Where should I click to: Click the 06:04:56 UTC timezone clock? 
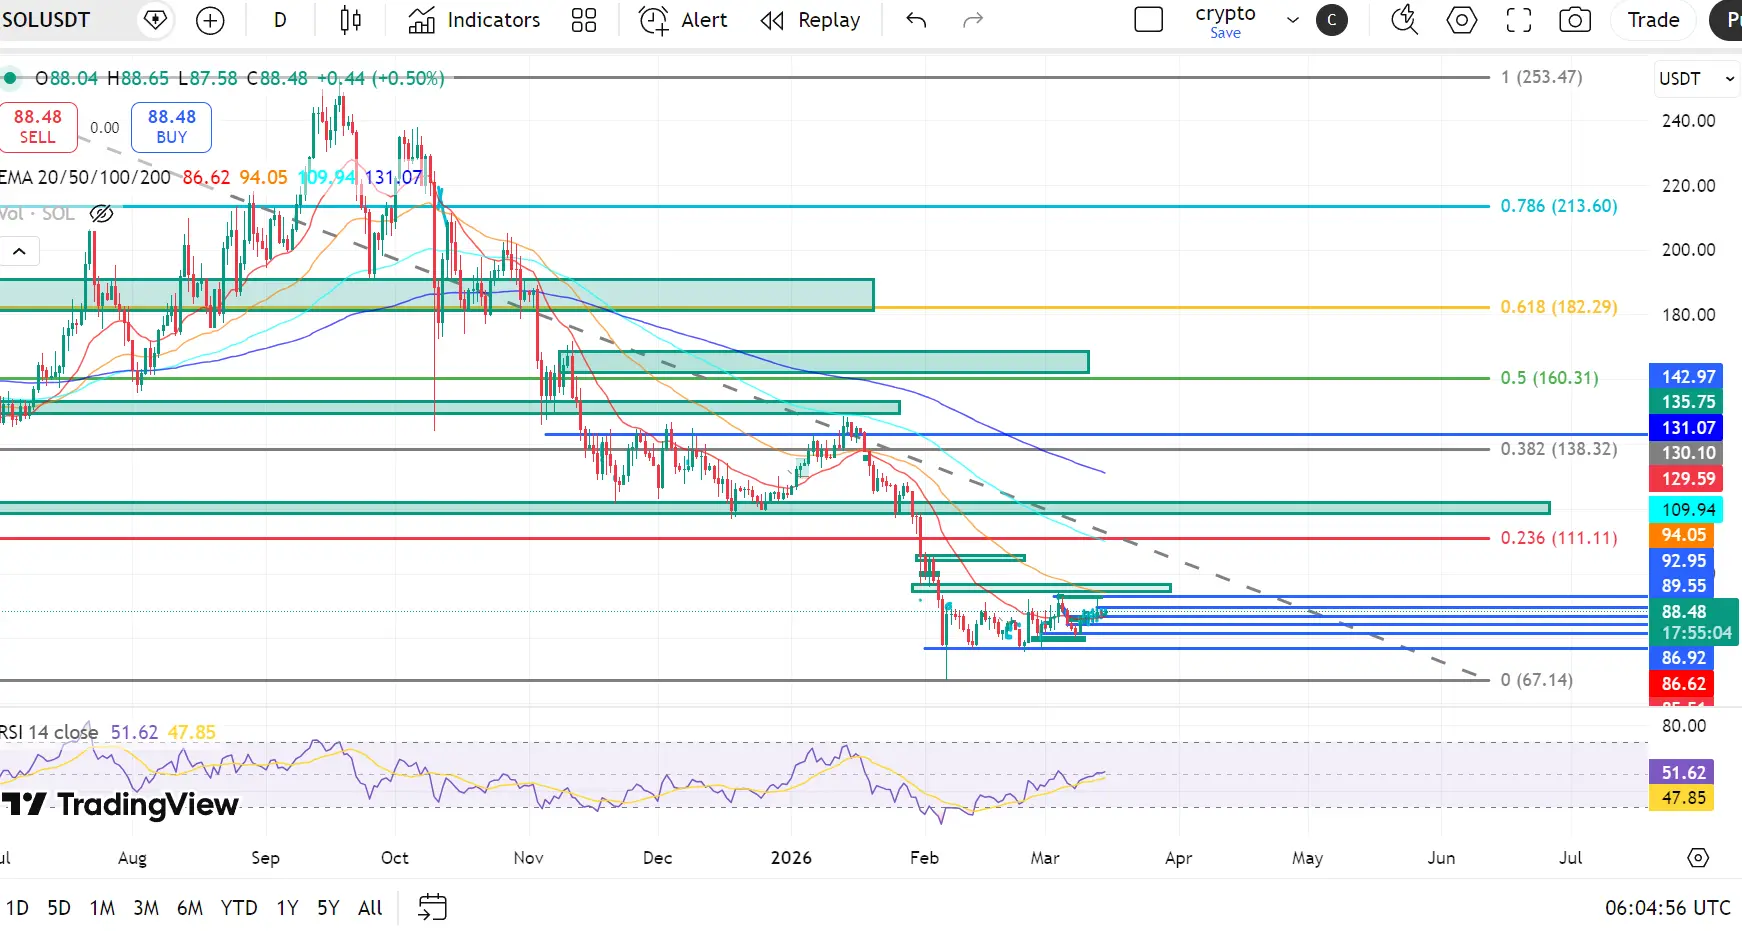pos(1667,908)
